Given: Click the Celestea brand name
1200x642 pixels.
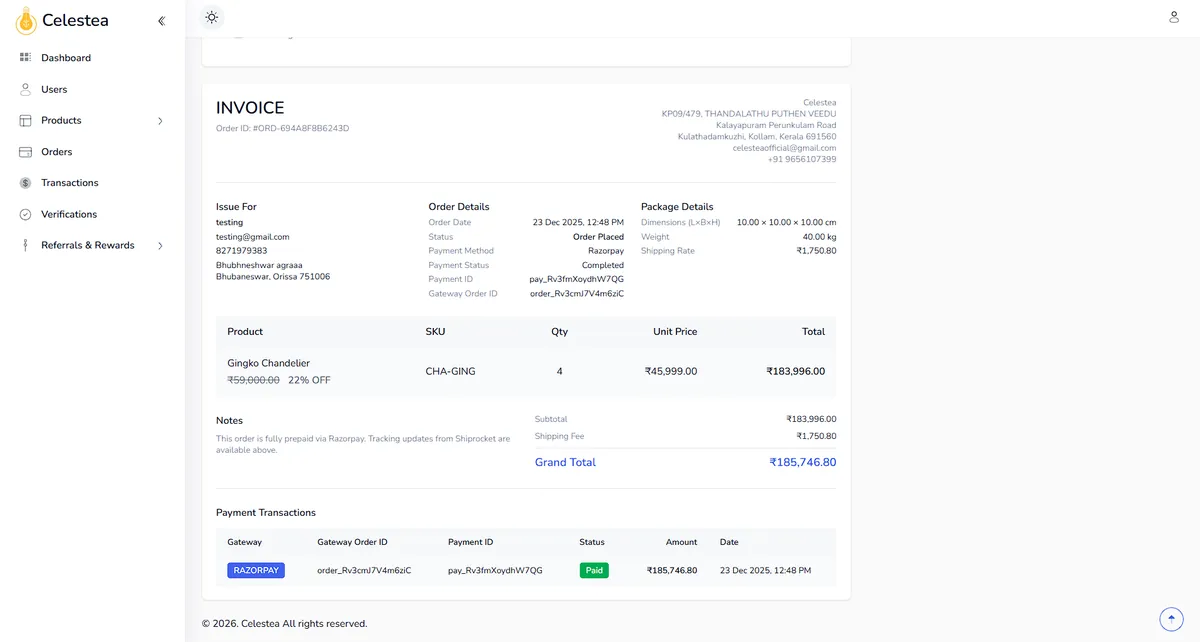Looking at the screenshot, I should pos(75,20).
